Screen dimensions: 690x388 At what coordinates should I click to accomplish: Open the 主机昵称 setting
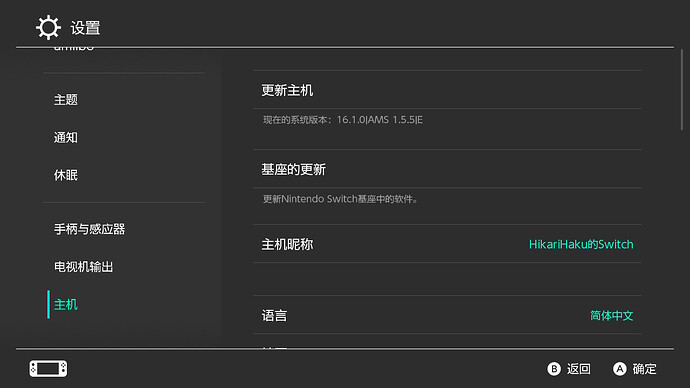tap(447, 244)
